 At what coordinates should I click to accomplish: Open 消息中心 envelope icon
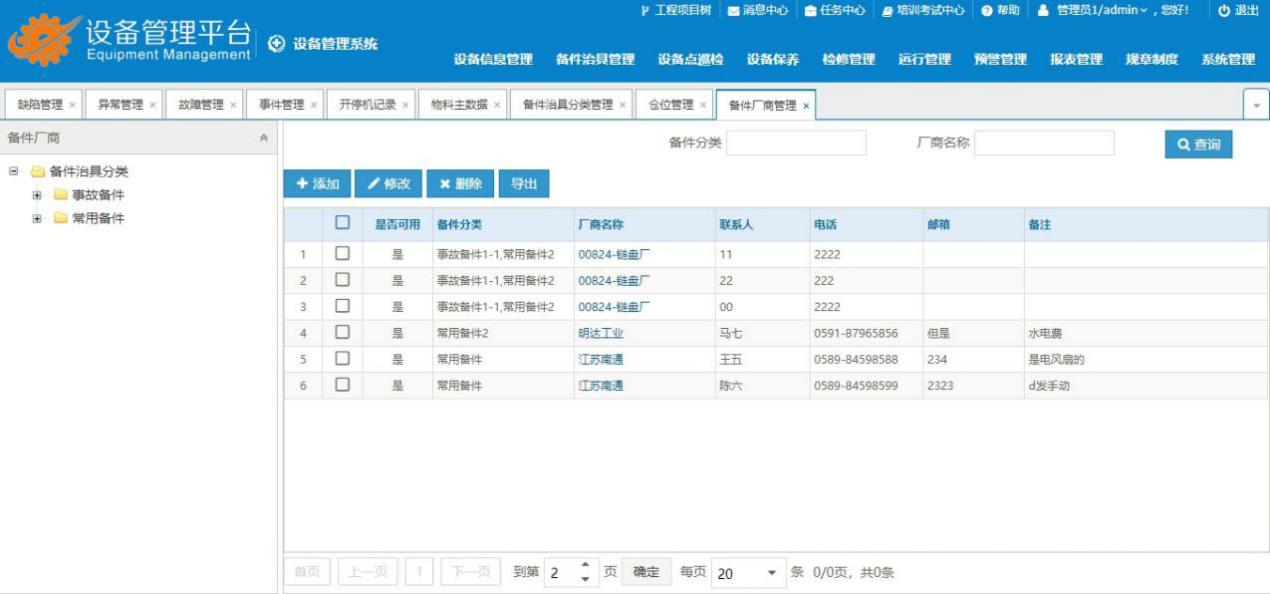tap(732, 10)
